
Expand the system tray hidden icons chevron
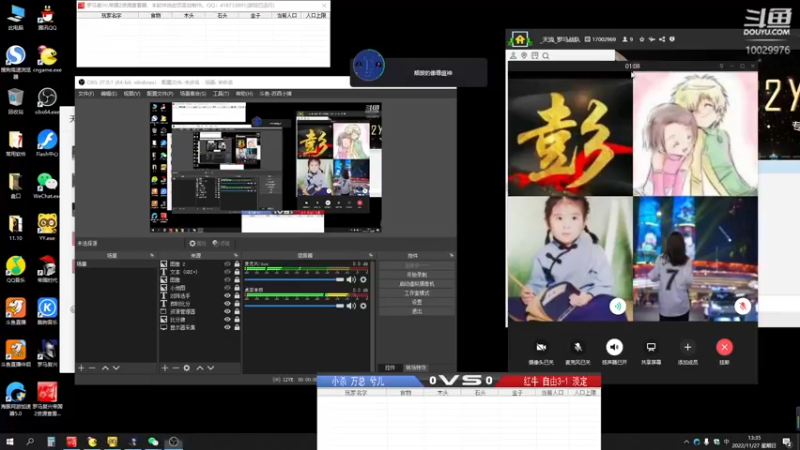click(686, 442)
